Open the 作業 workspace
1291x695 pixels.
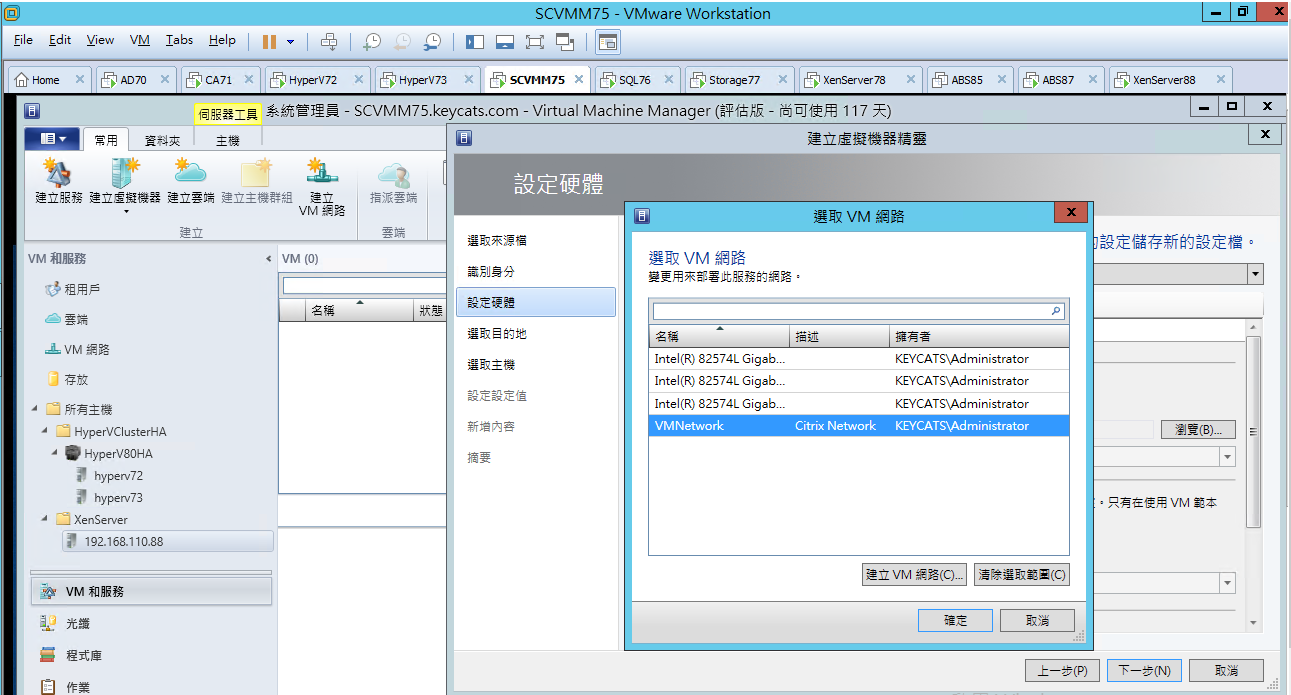click(x=151, y=687)
